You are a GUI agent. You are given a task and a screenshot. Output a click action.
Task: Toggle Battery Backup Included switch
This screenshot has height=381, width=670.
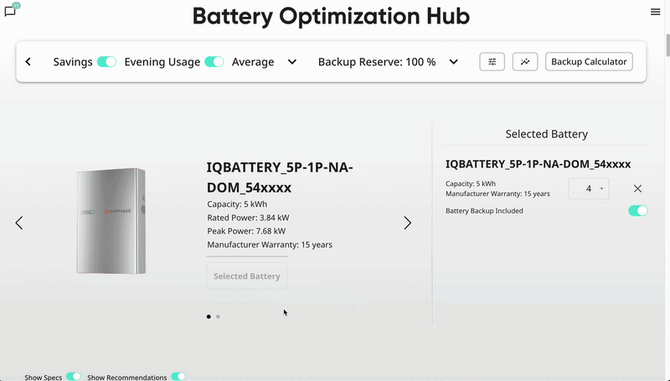coord(638,211)
